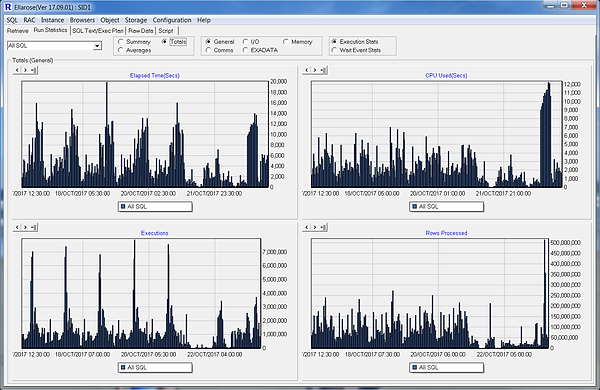Viewport: 600px width, 390px height.
Task: Click All SQL legend box under Rows Processed
Action: tap(447, 367)
